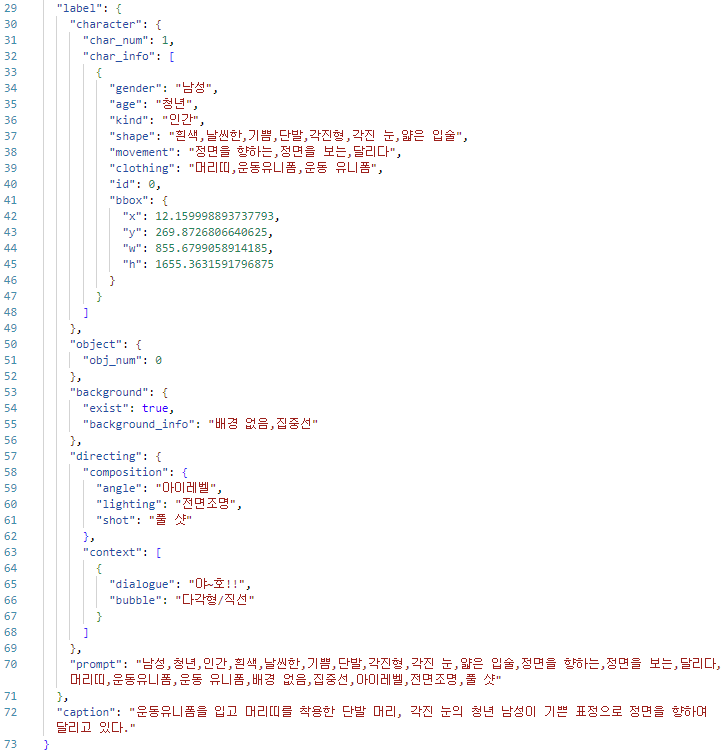Click line number 29 in the gutter
This screenshot has height=755, width=726.
point(11,8)
